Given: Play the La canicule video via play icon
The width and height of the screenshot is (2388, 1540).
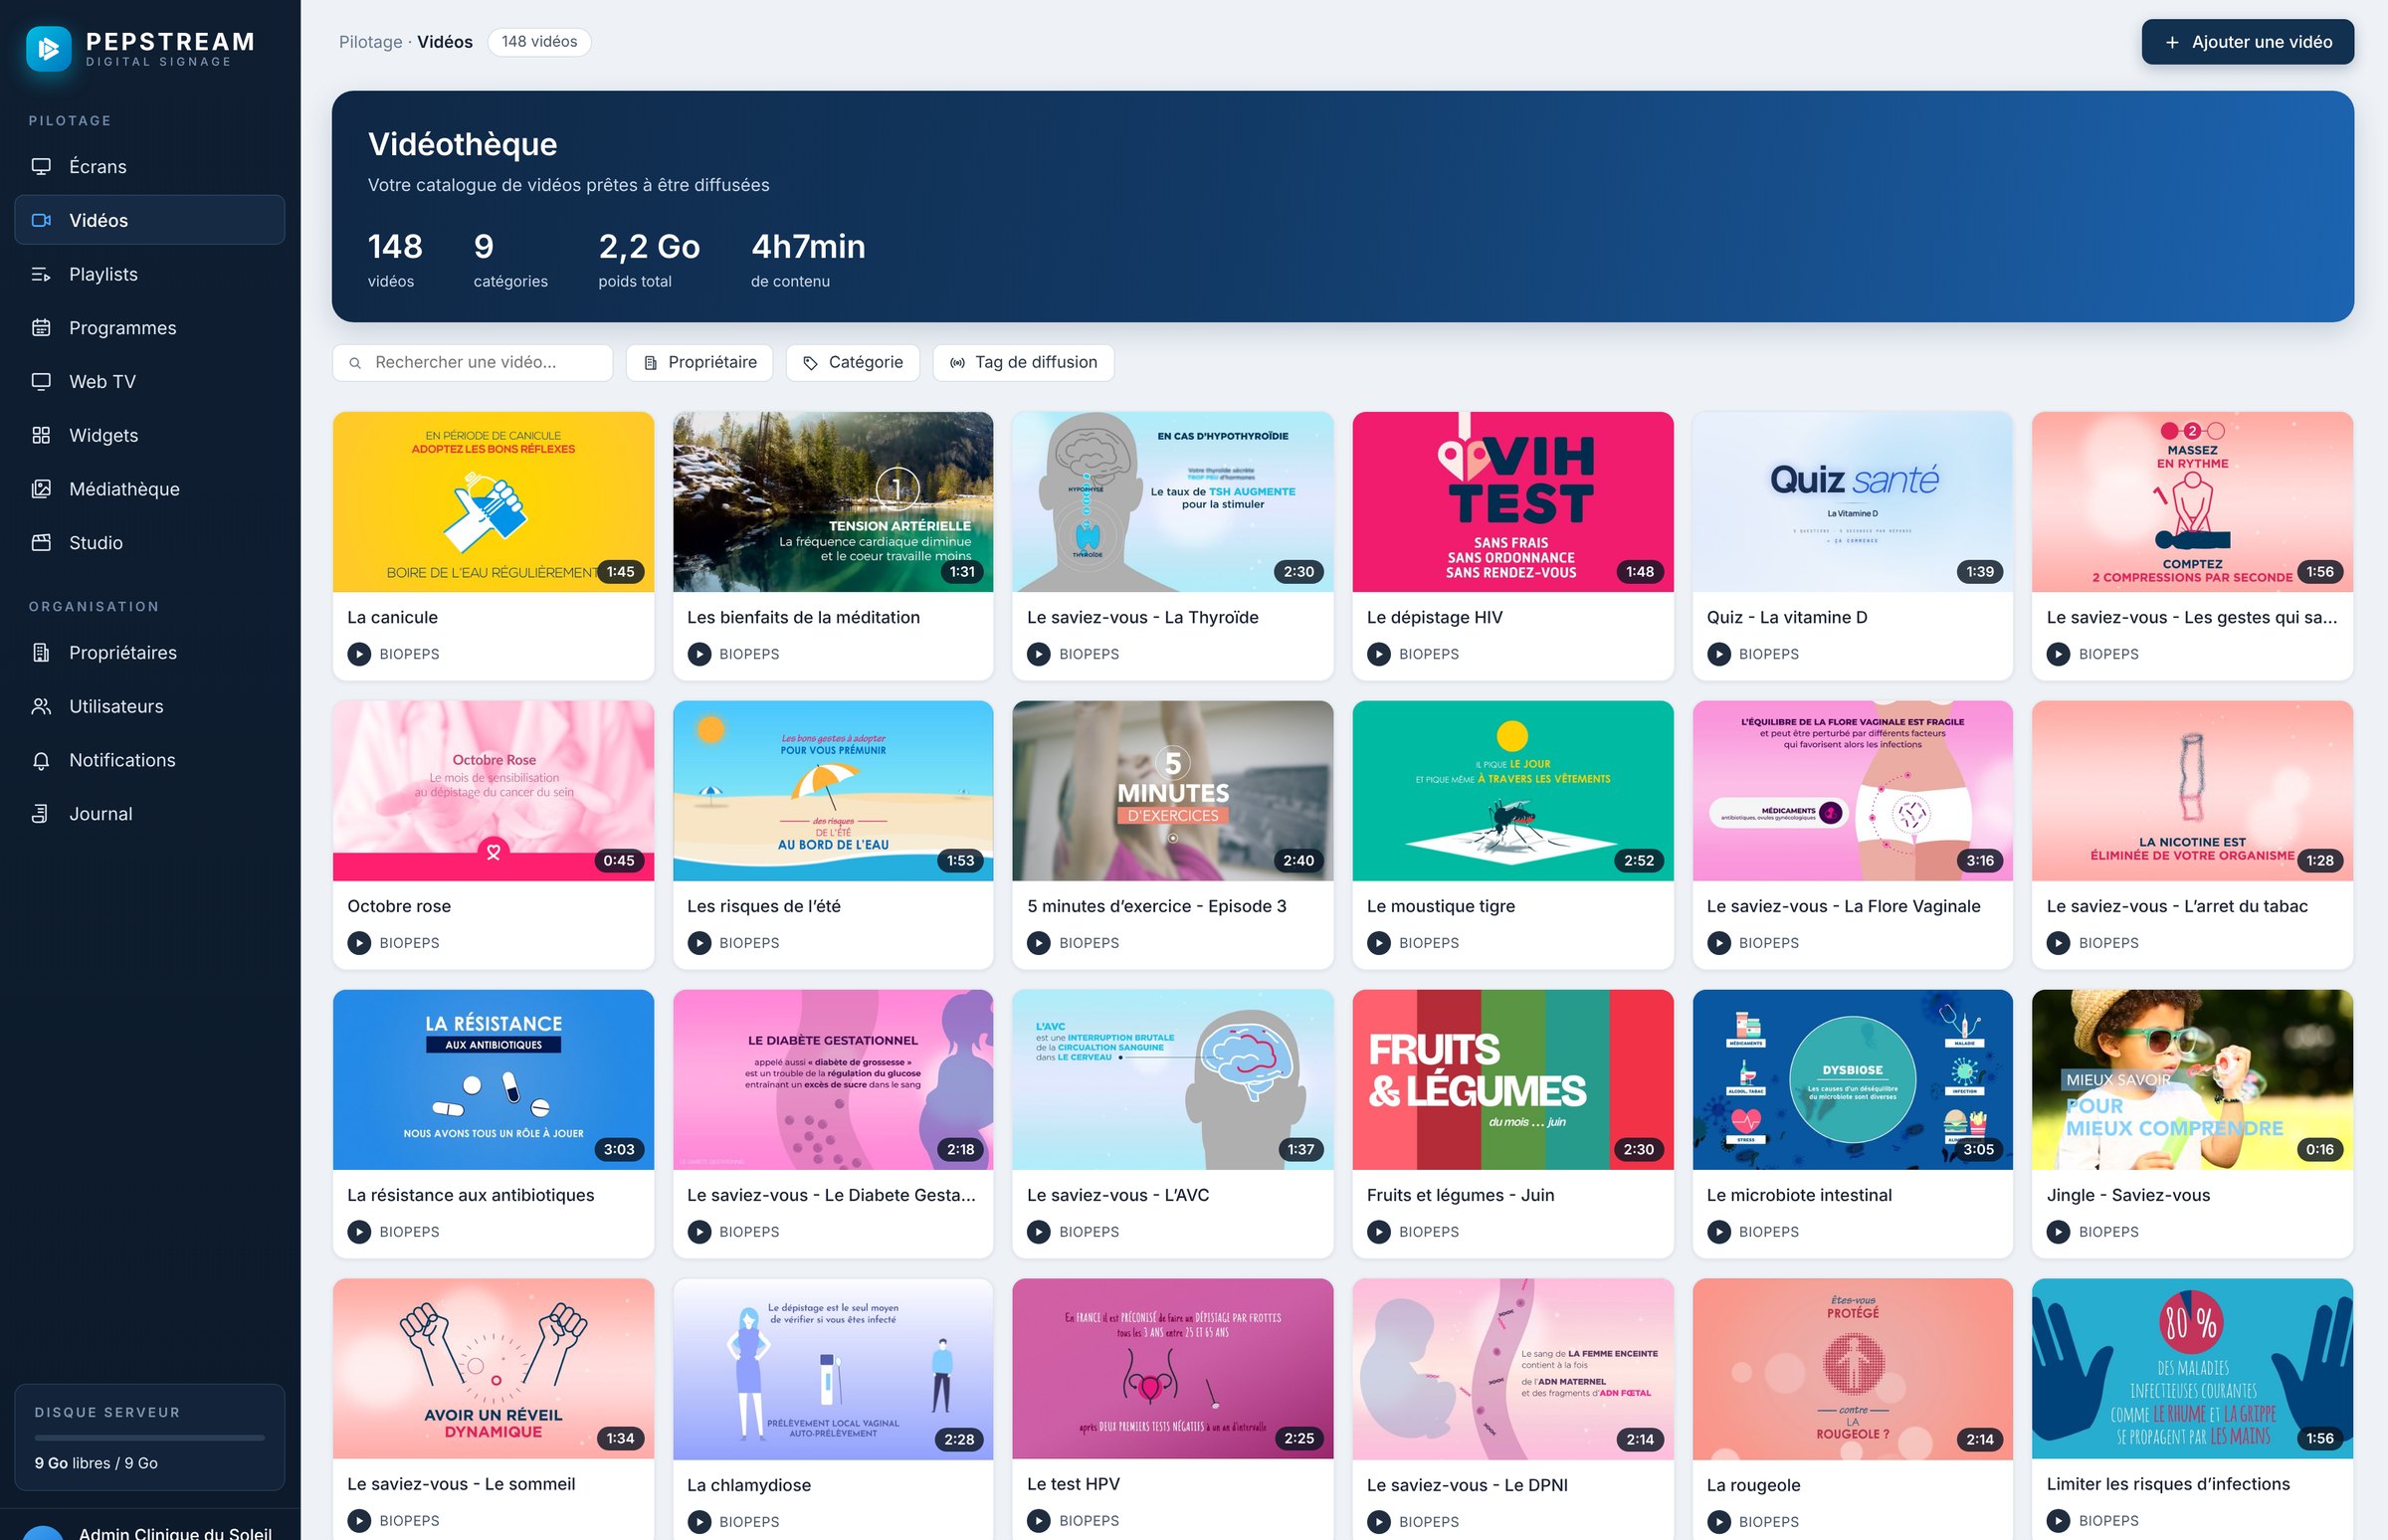Looking at the screenshot, I should pyautogui.click(x=359, y=654).
